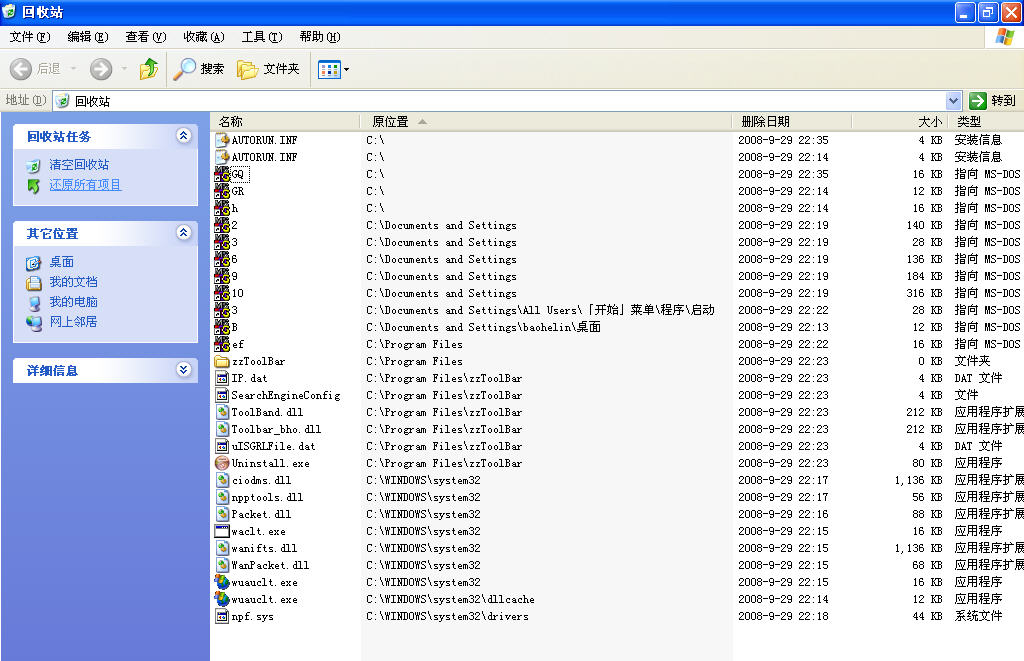Screen dimensions: 1024x661
Task: Expand the address bar dropdown arrow
Action: coord(953,101)
